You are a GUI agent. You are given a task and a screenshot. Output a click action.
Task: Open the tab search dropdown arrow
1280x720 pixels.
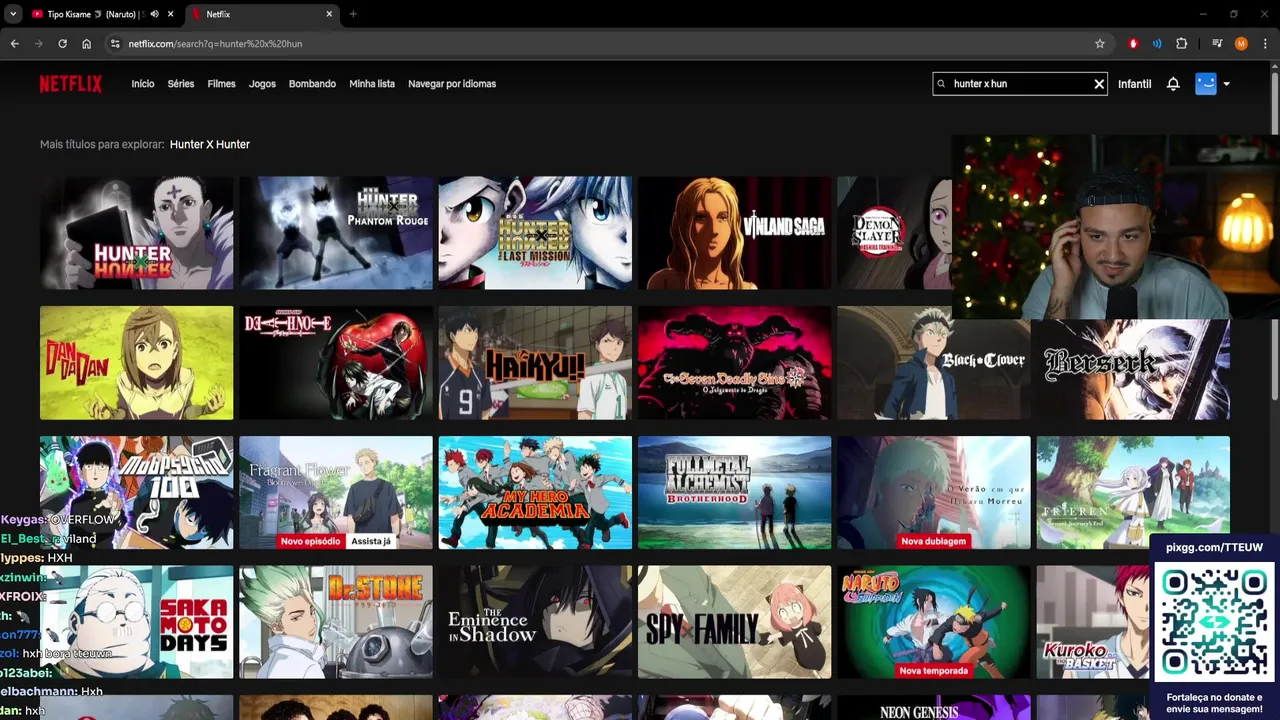coord(12,14)
